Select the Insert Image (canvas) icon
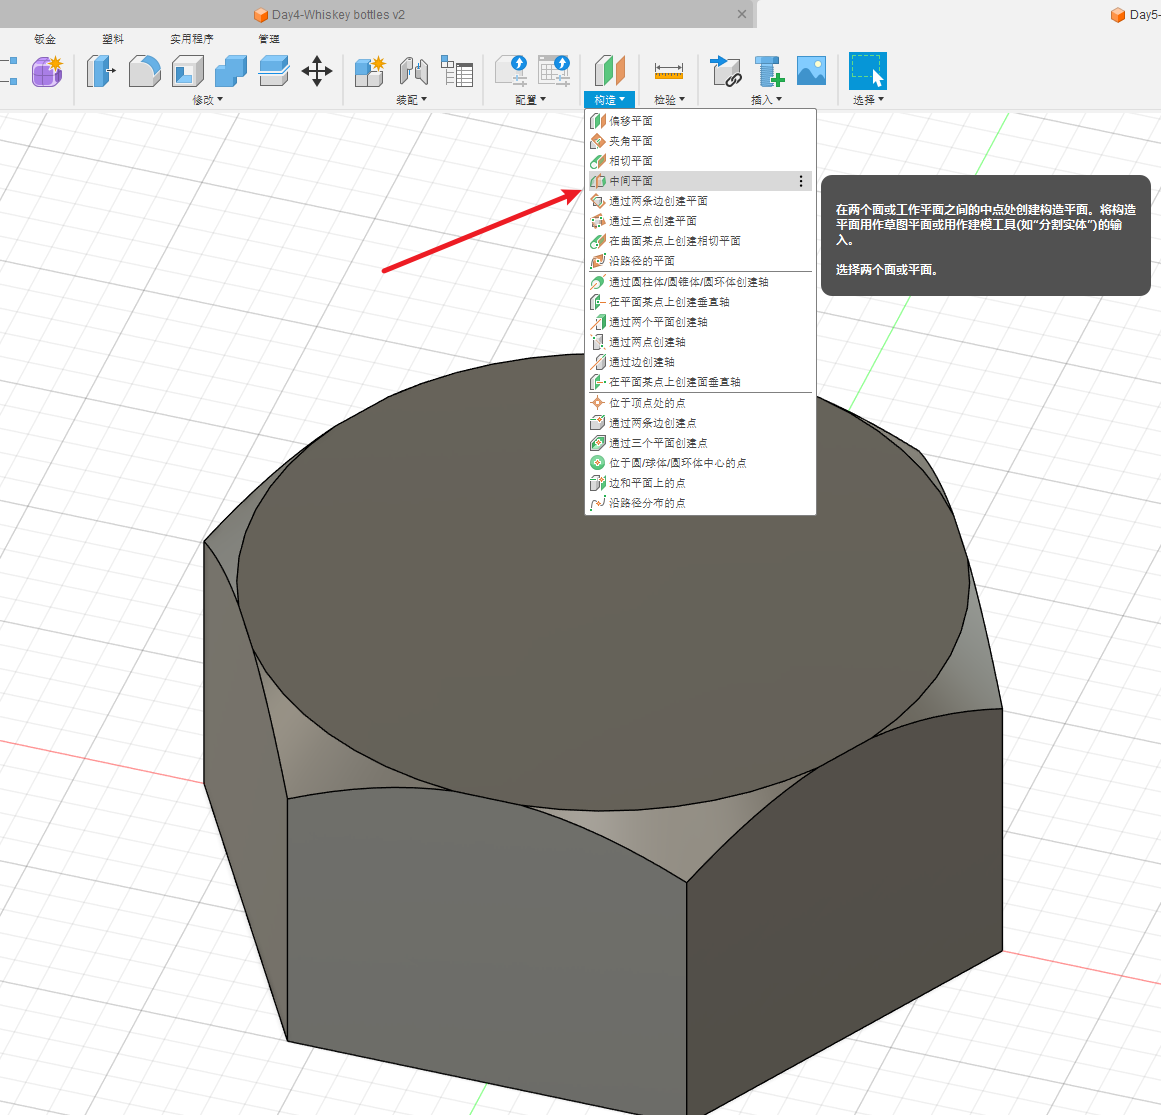Image resolution: width=1161 pixels, height=1115 pixels. click(811, 71)
